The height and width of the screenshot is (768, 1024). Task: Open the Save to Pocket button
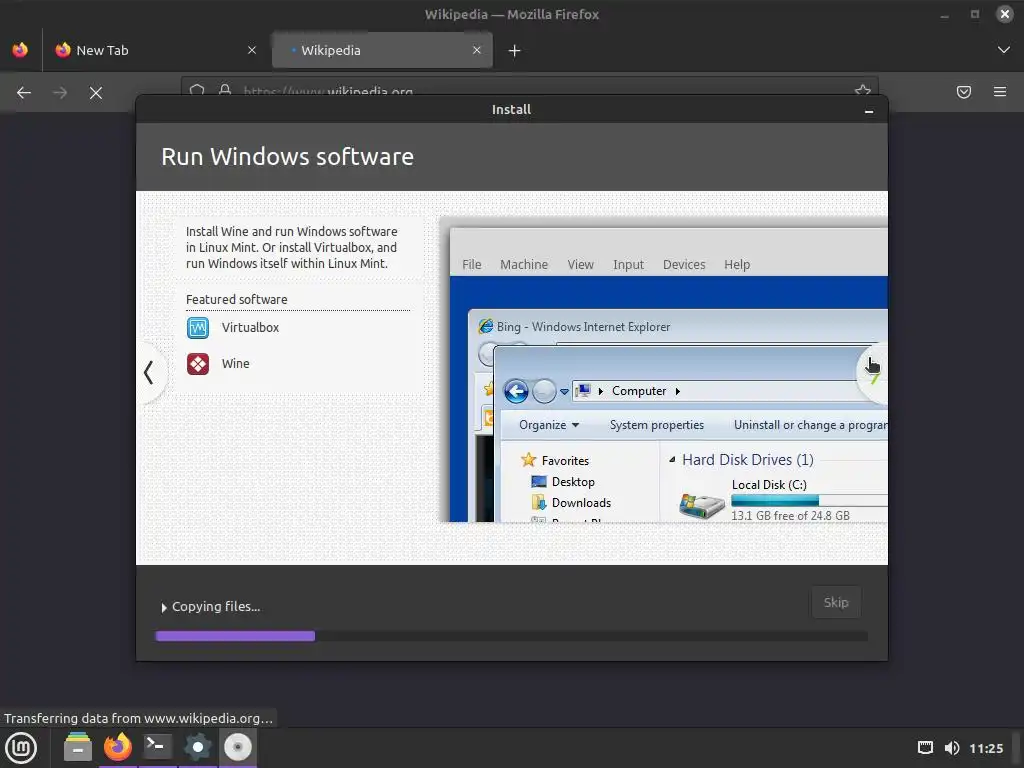point(964,92)
